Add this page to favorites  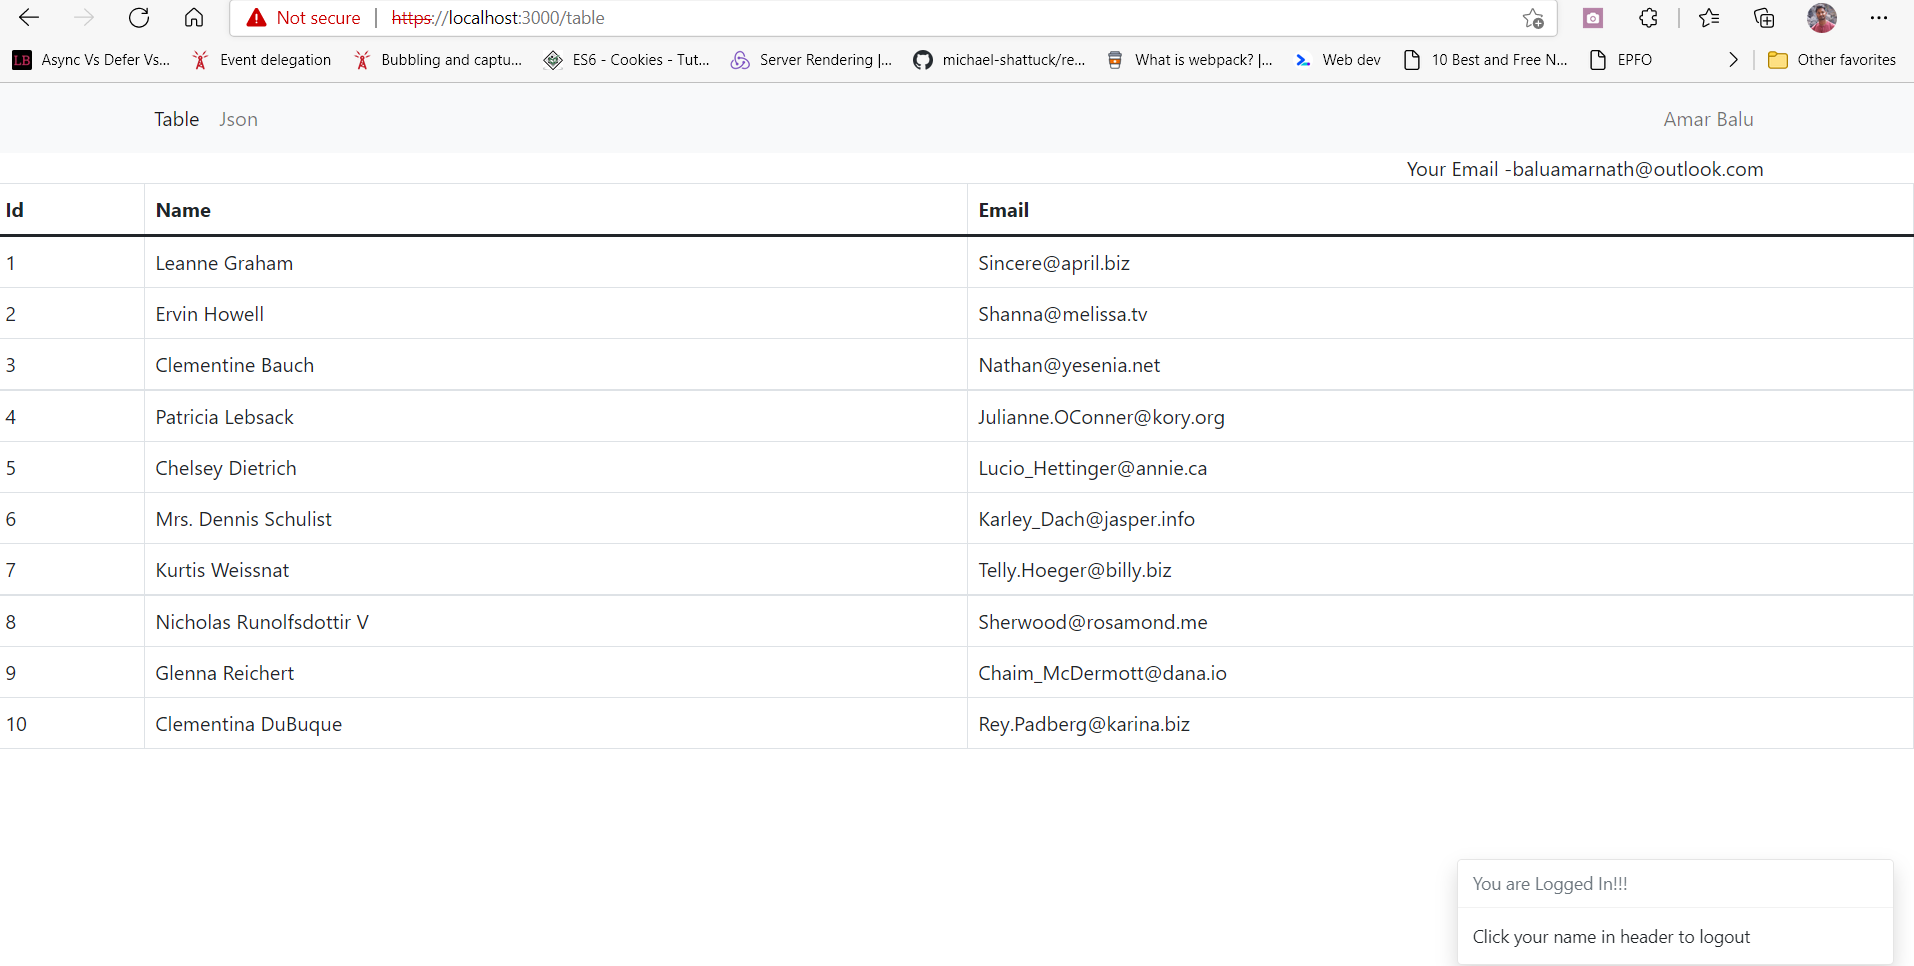click(1533, 19)
